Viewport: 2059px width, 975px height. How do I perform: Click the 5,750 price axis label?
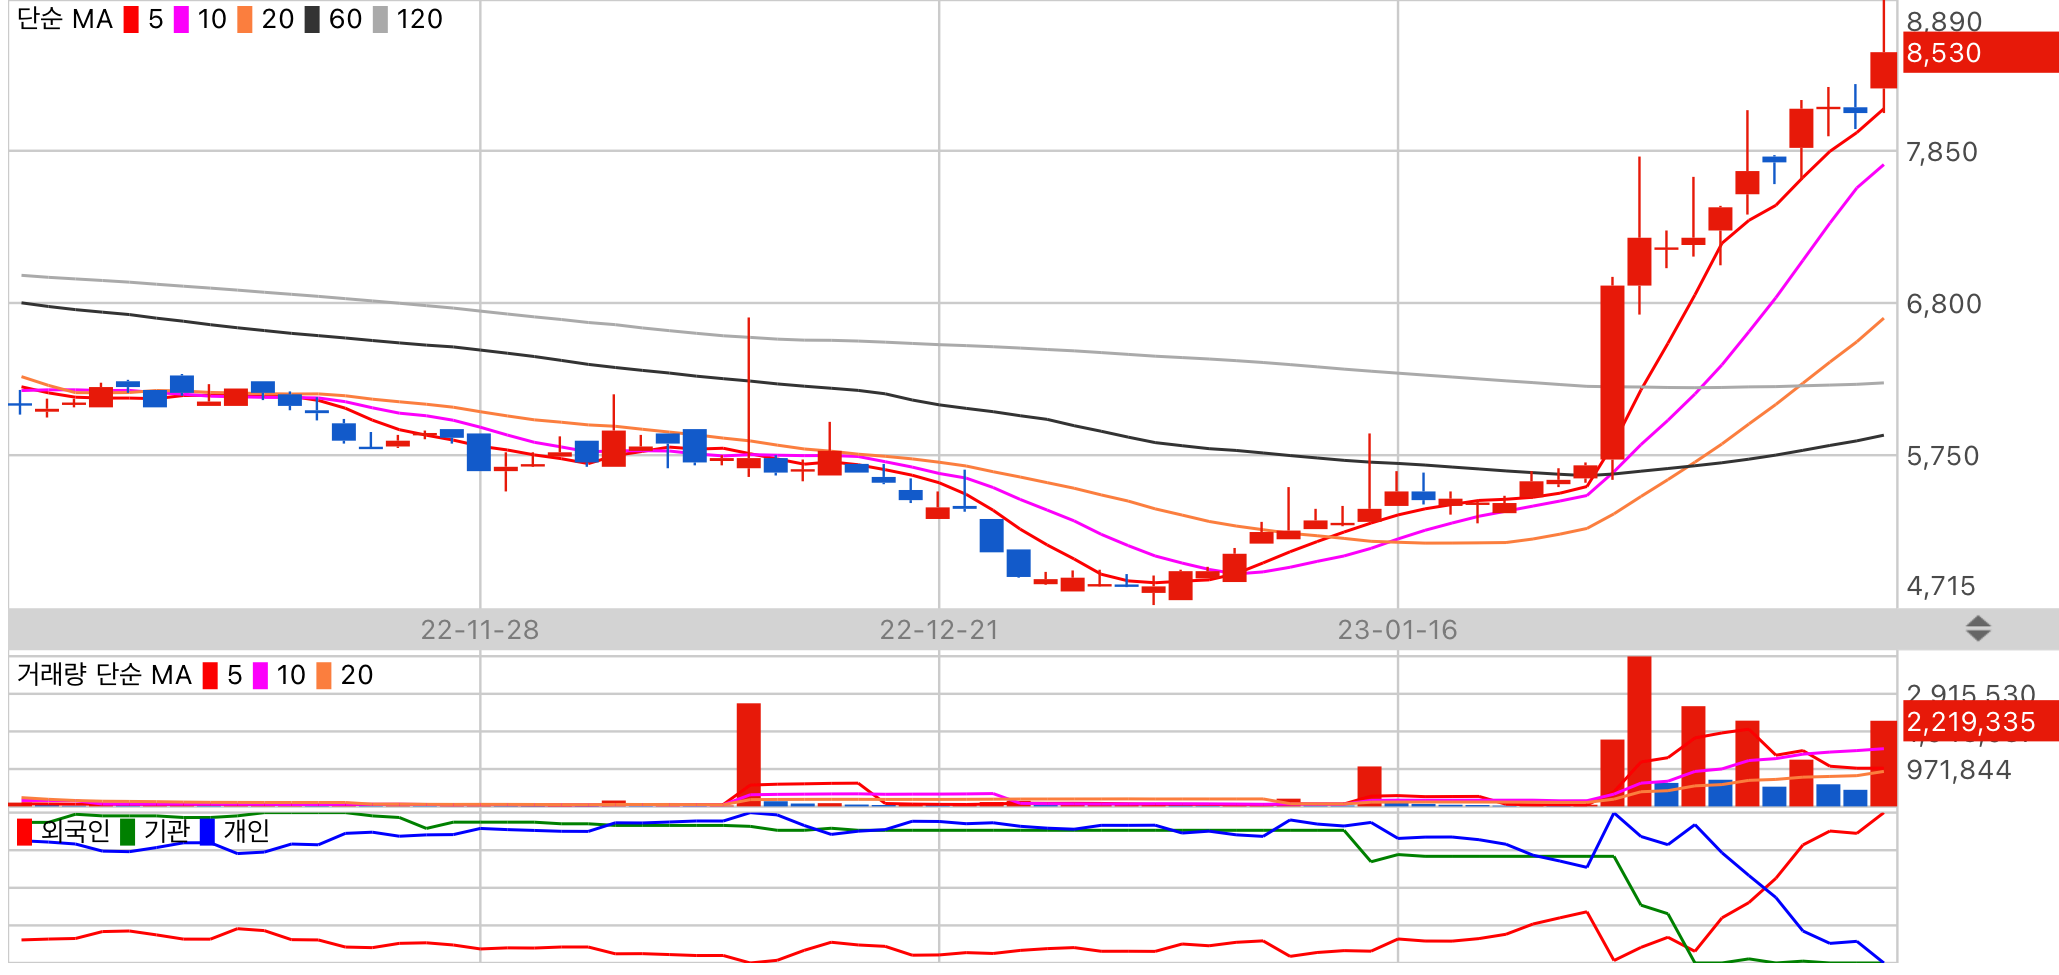pos(1943,456)
